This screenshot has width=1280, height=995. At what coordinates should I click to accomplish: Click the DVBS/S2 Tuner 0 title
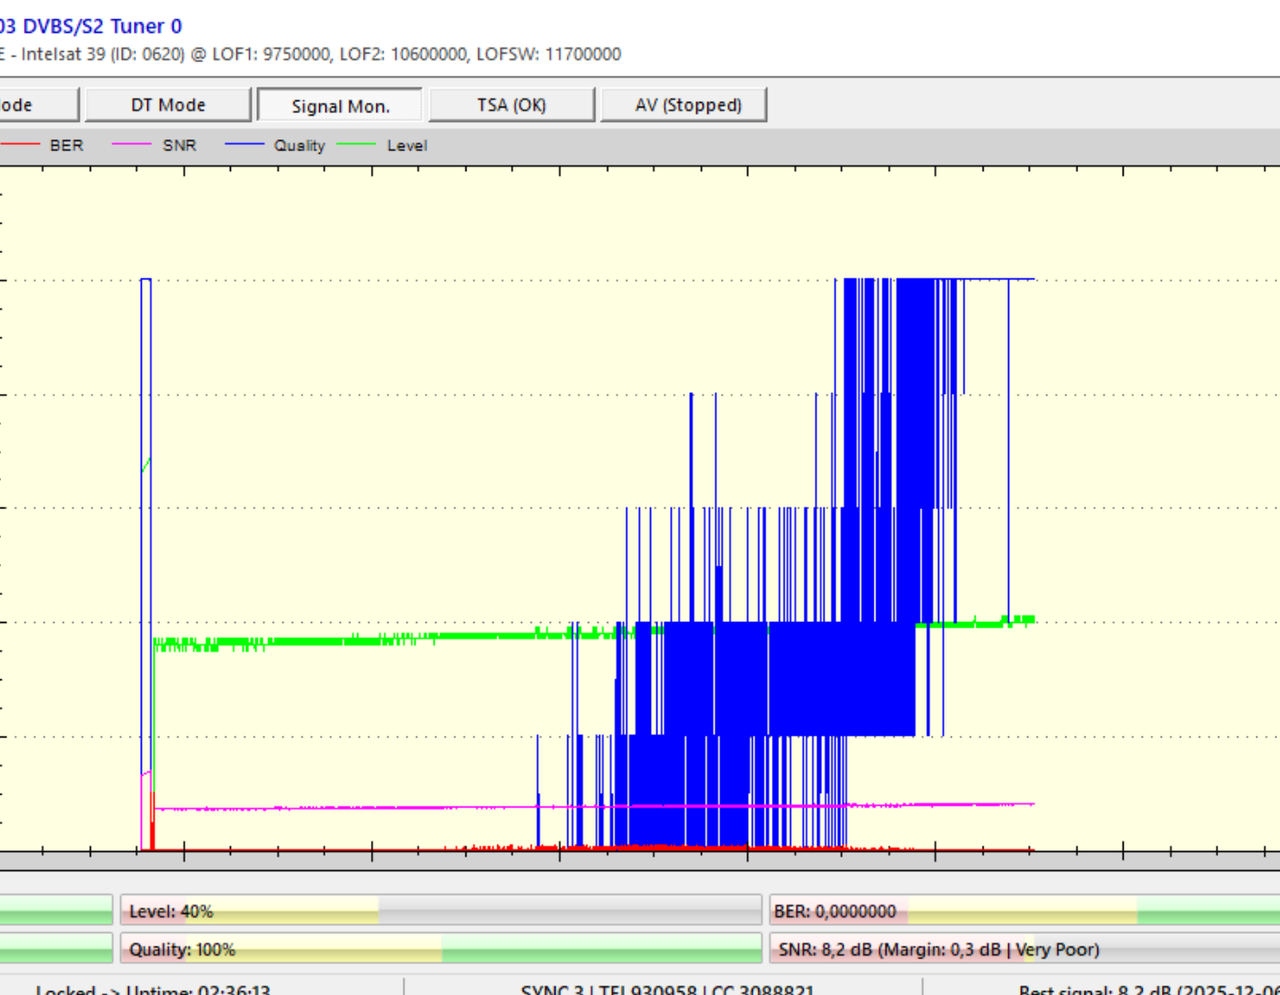click(91, 26)
